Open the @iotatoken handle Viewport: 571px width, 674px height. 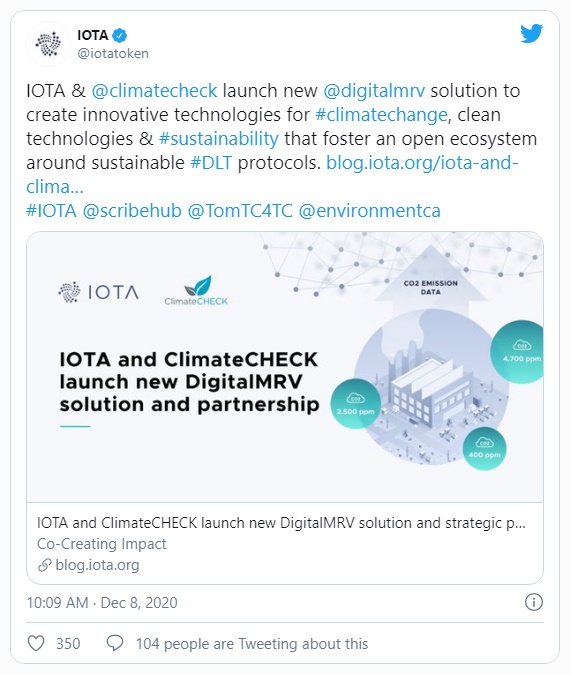[113, 54]
